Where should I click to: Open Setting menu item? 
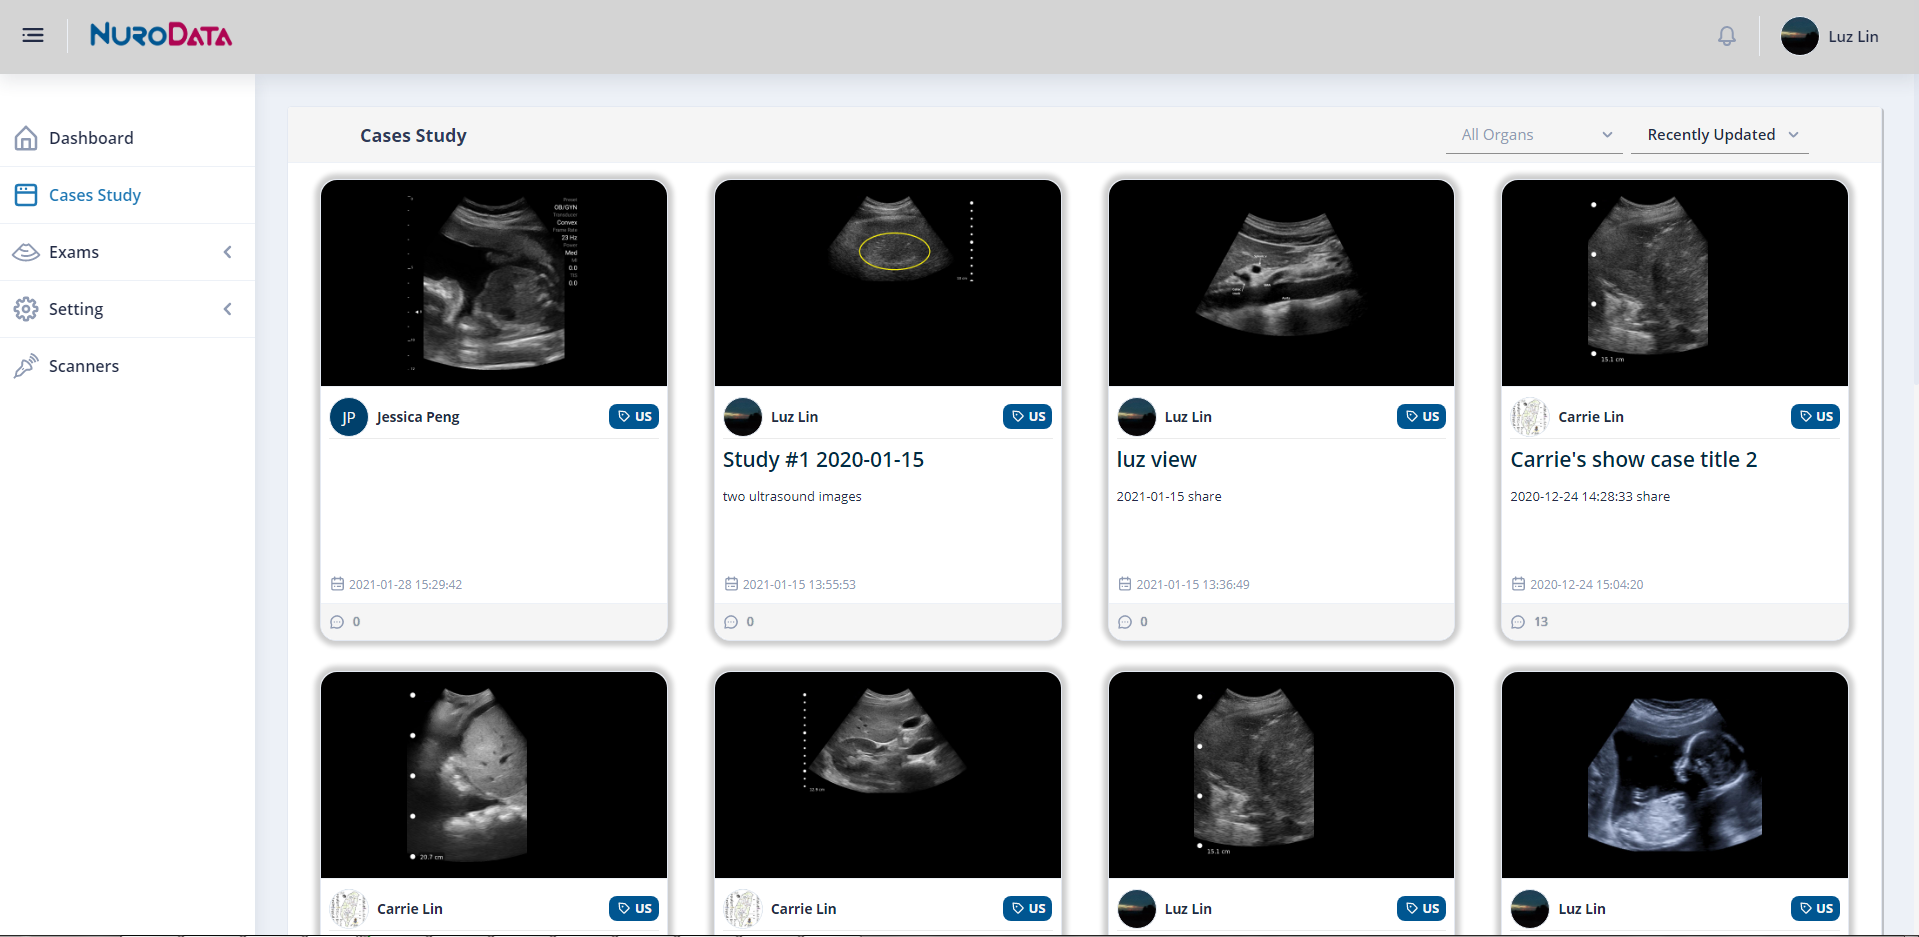[x=127, y=309]
